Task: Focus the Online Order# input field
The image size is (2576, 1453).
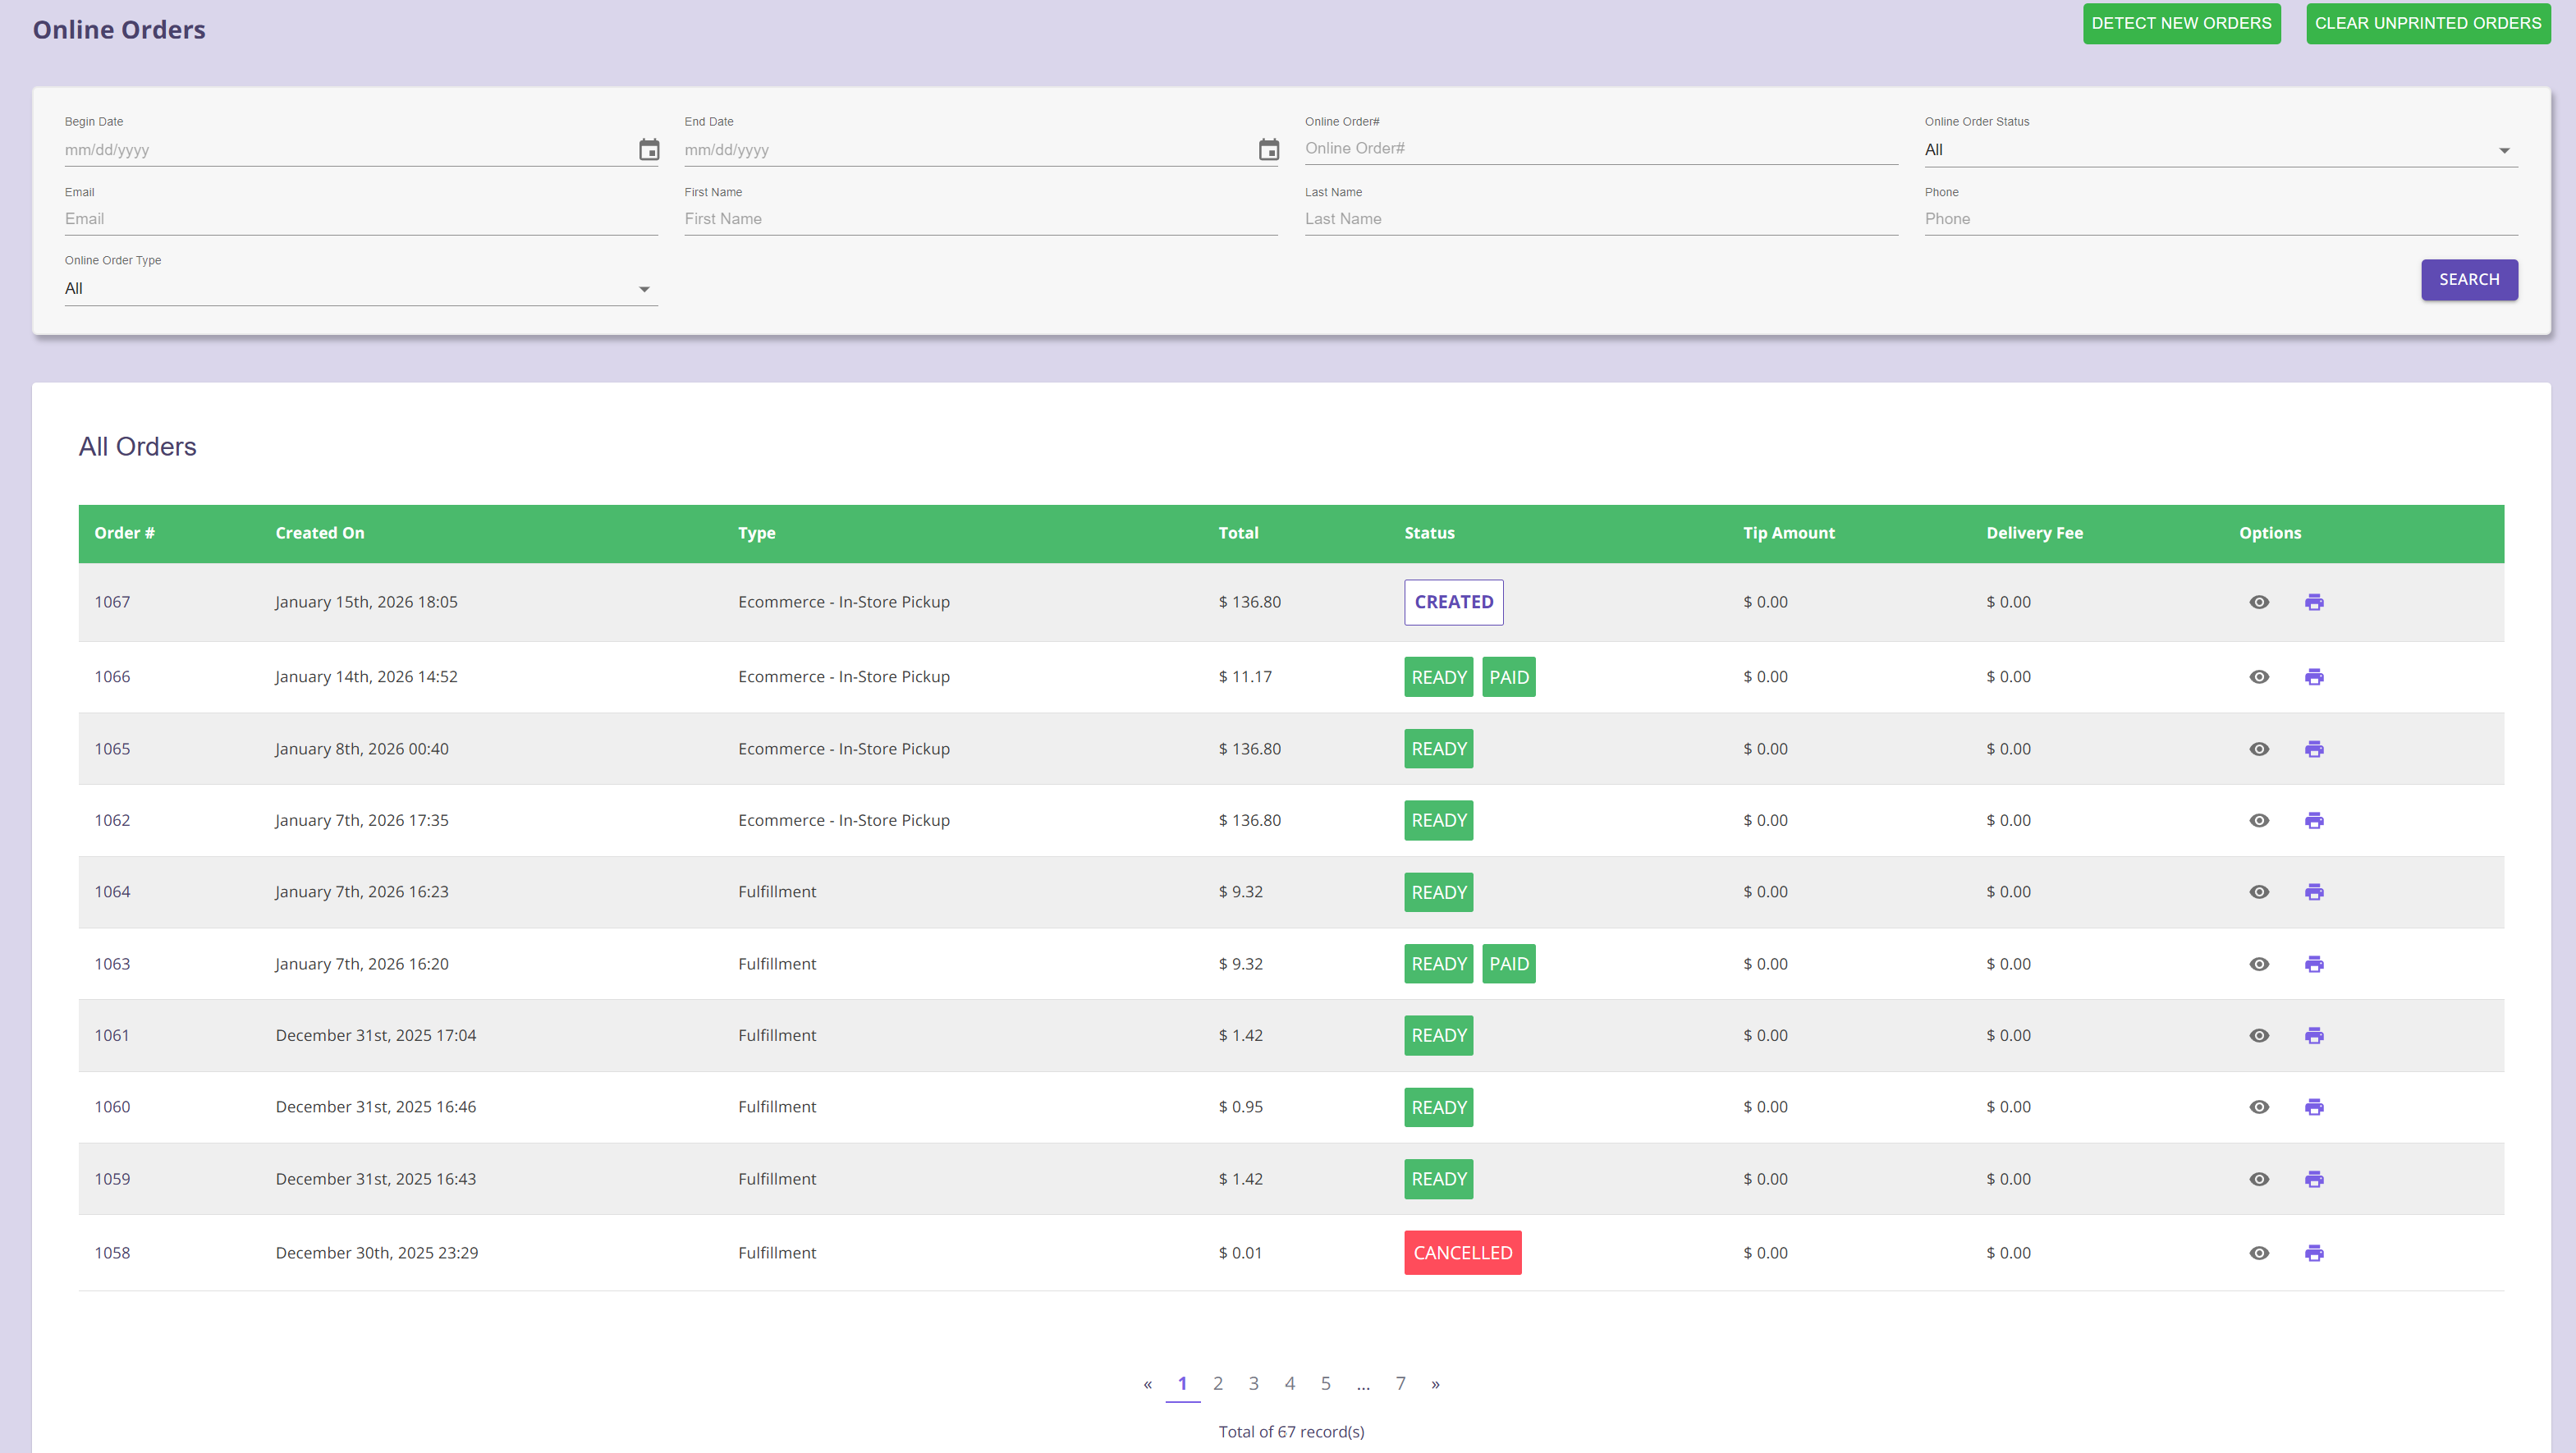Action: [1600, 148]
